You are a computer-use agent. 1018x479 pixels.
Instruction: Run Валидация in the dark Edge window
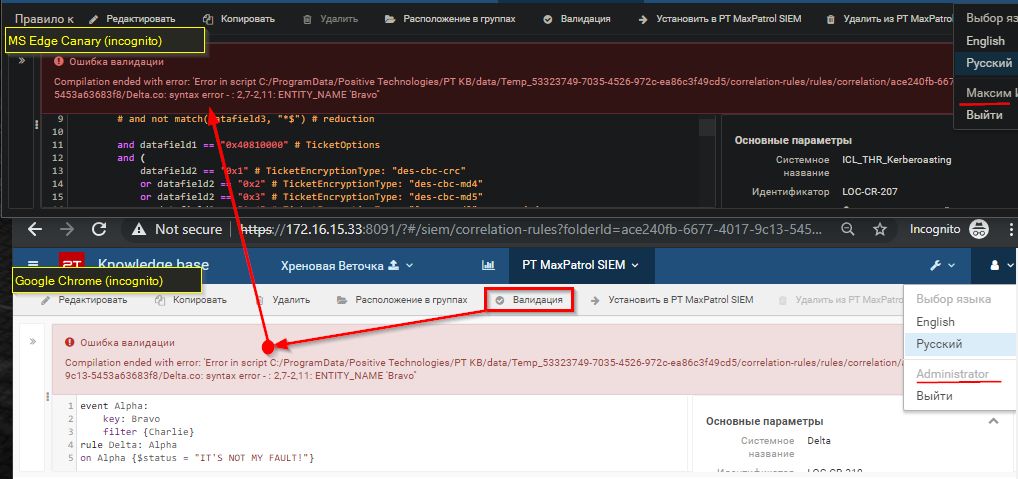pos(577,19)
